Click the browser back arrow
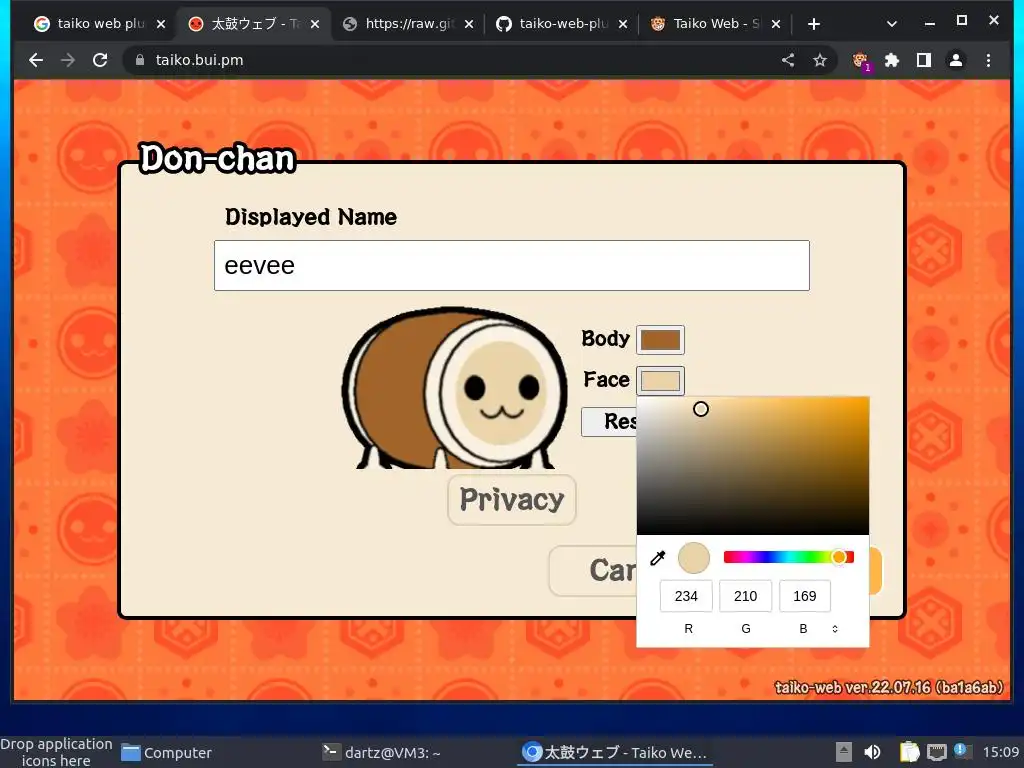This screenshot has width=1024, height=768. [36, 60]
